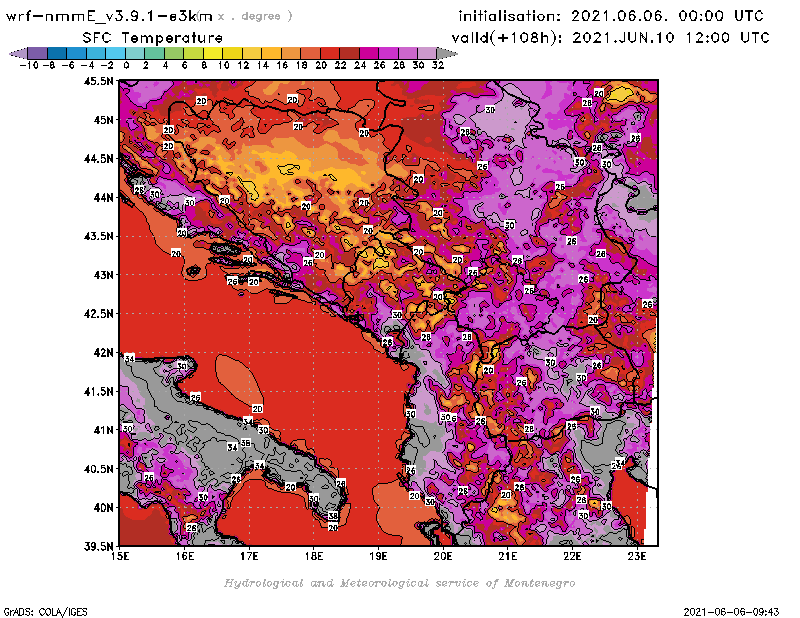Click the '42.5N' latitude axis label
Image resolution: width=800 pixels, height=618 pixels.
(x=98, y=313)
